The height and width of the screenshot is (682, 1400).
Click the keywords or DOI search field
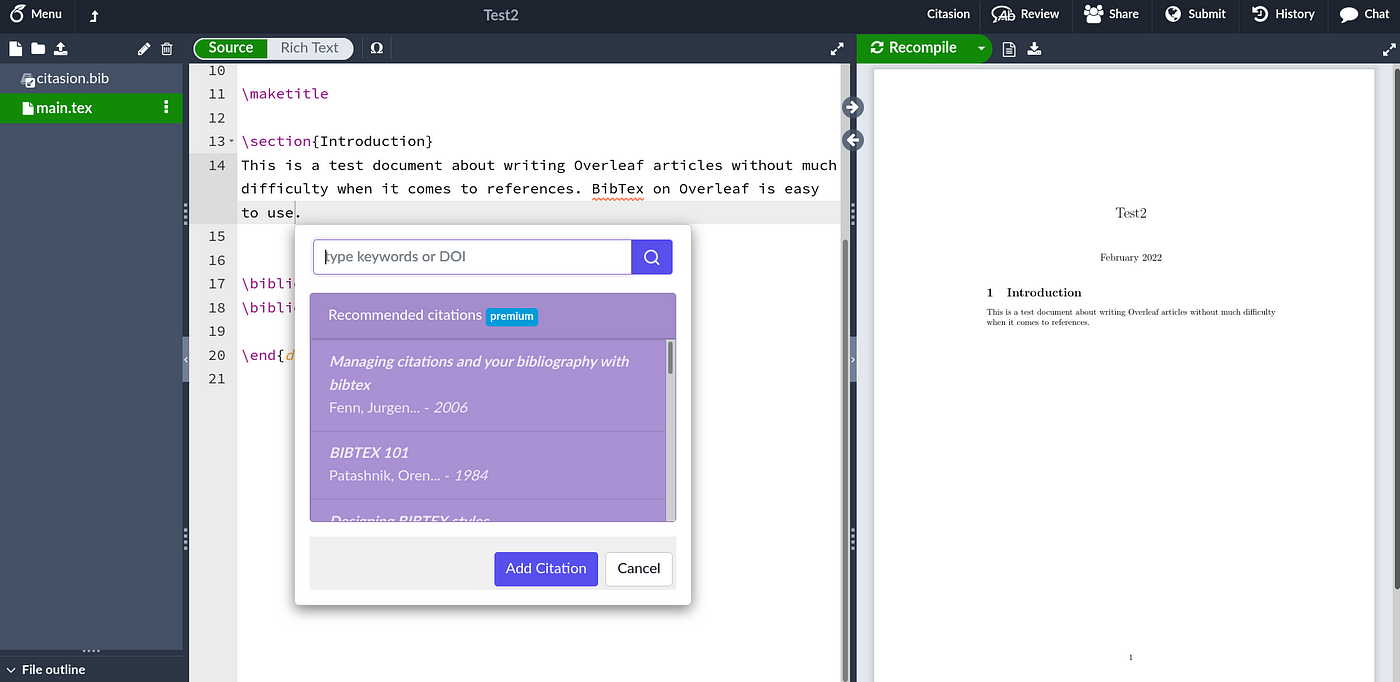point(472,257)
